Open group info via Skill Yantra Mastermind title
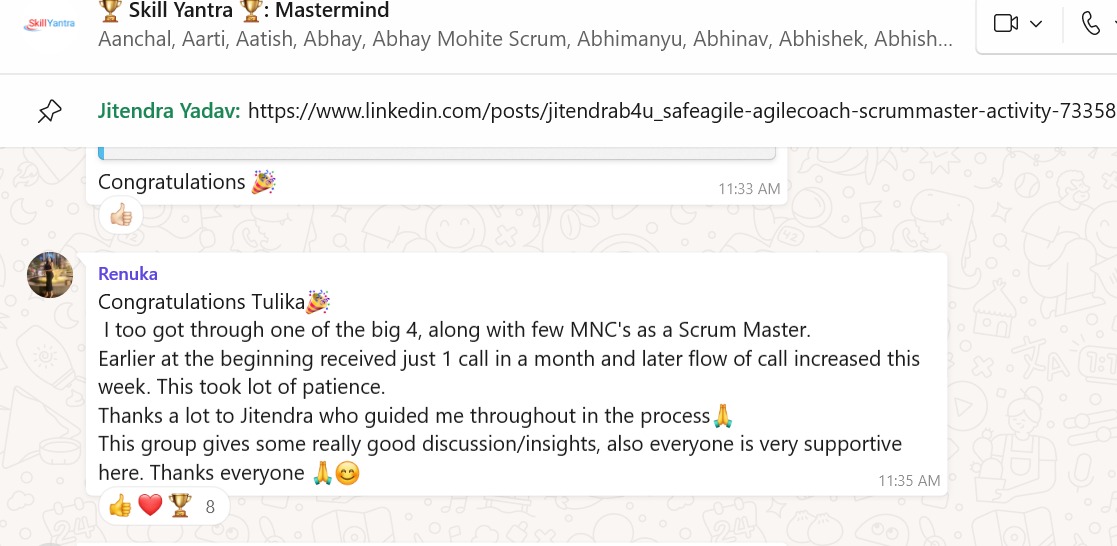The image size is (1117, 546). 245,12
